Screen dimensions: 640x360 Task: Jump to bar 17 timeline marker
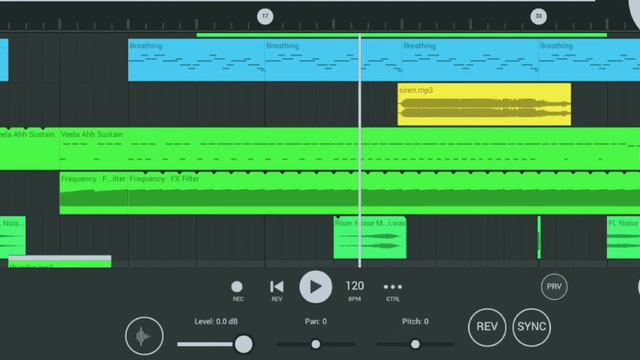265,16
